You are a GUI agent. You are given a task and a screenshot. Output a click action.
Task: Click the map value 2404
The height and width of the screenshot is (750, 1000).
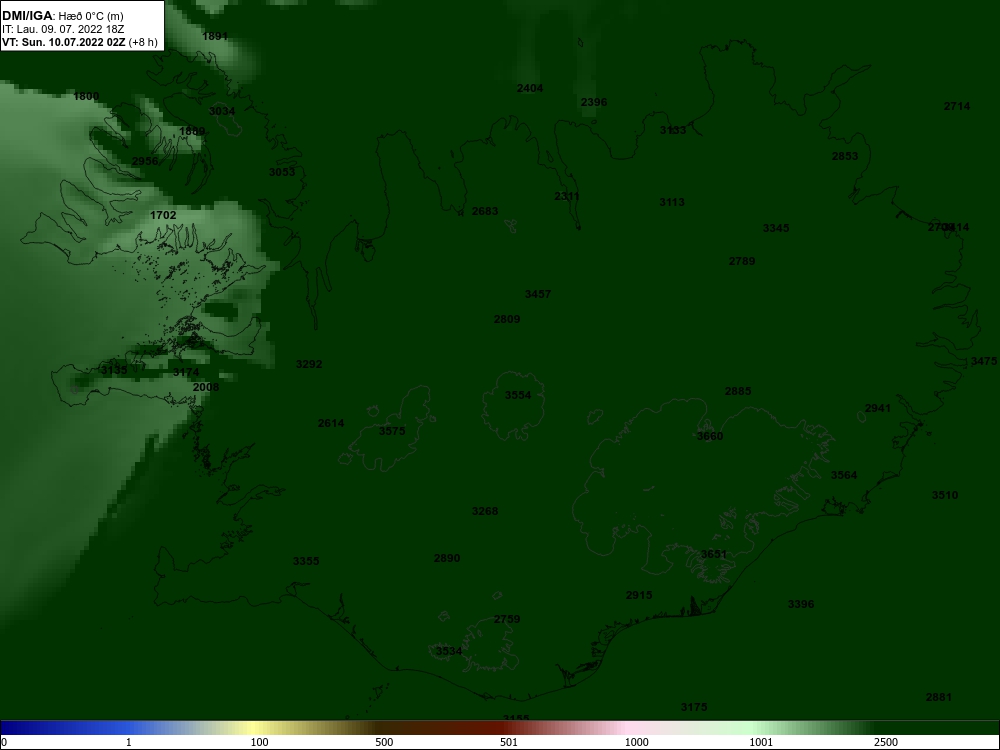tap(530, 88)
